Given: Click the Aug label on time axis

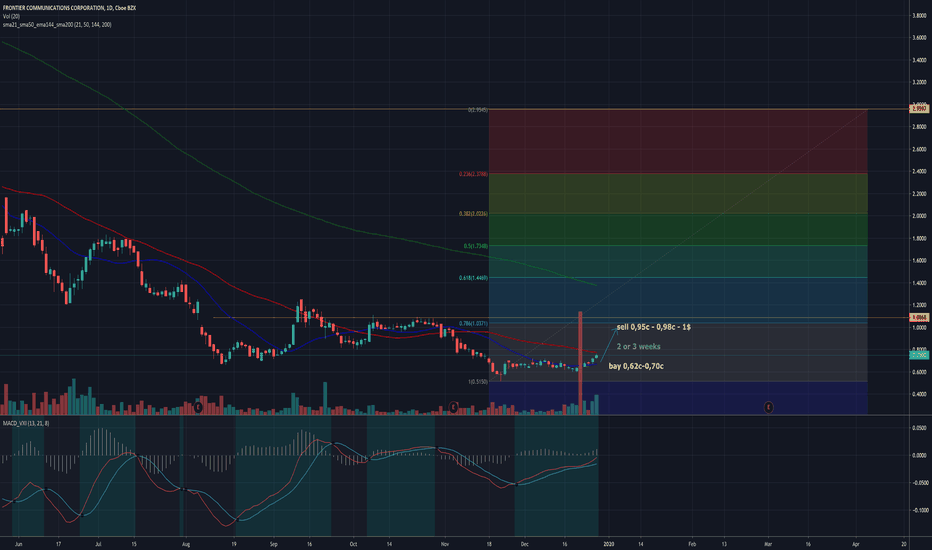Looking at the screenshot, I should pyautogui.click(x=185, y=544).
